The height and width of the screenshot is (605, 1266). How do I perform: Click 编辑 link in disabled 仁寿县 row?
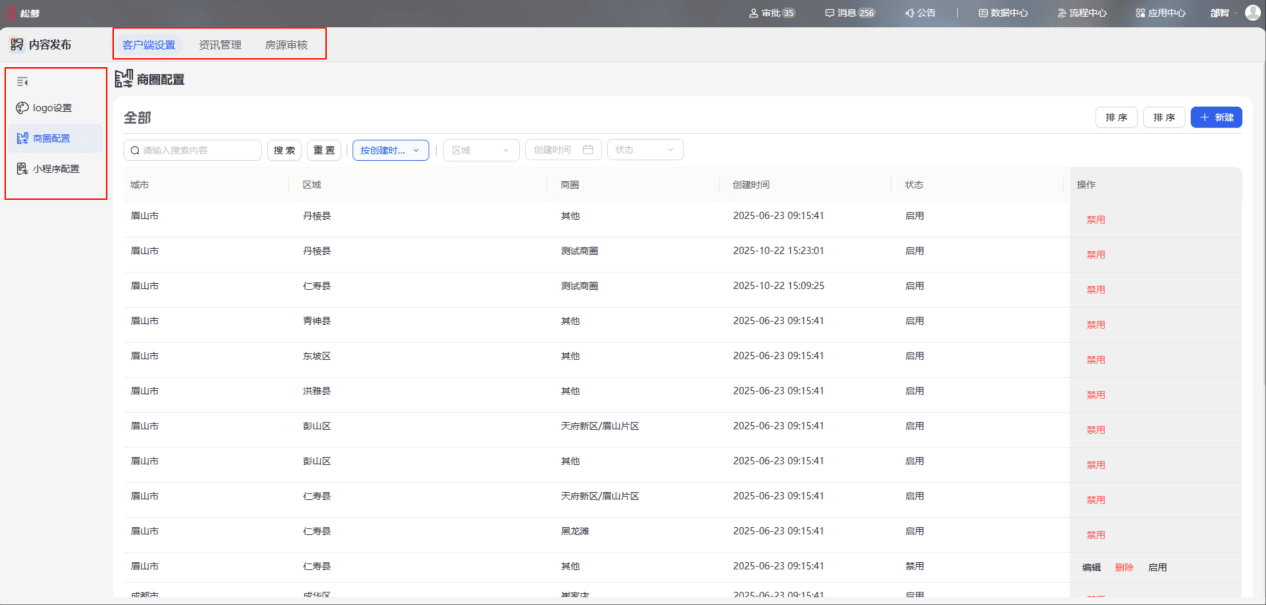tap(1091, 568)
